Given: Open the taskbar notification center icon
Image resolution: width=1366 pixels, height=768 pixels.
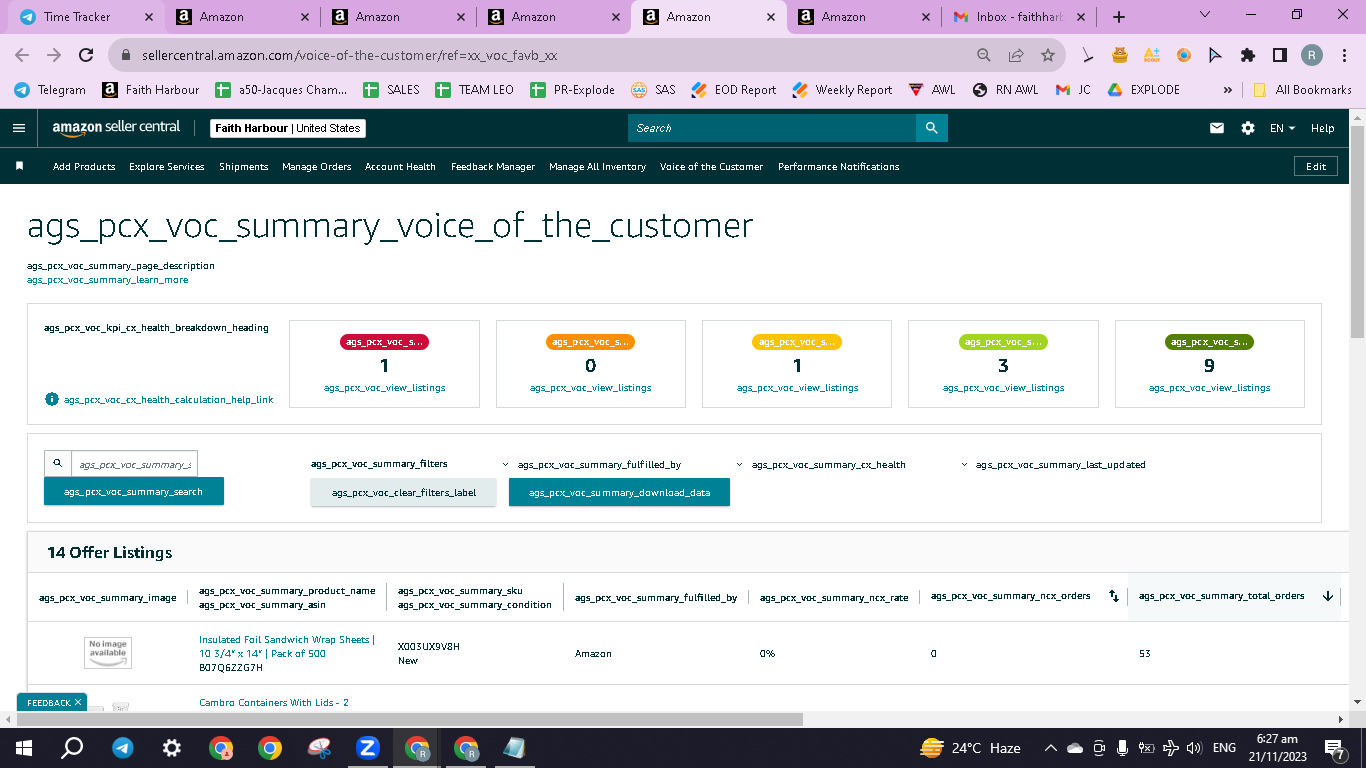Looking at the screenshot, I should pyautogui.click(x=1335, y=747).
